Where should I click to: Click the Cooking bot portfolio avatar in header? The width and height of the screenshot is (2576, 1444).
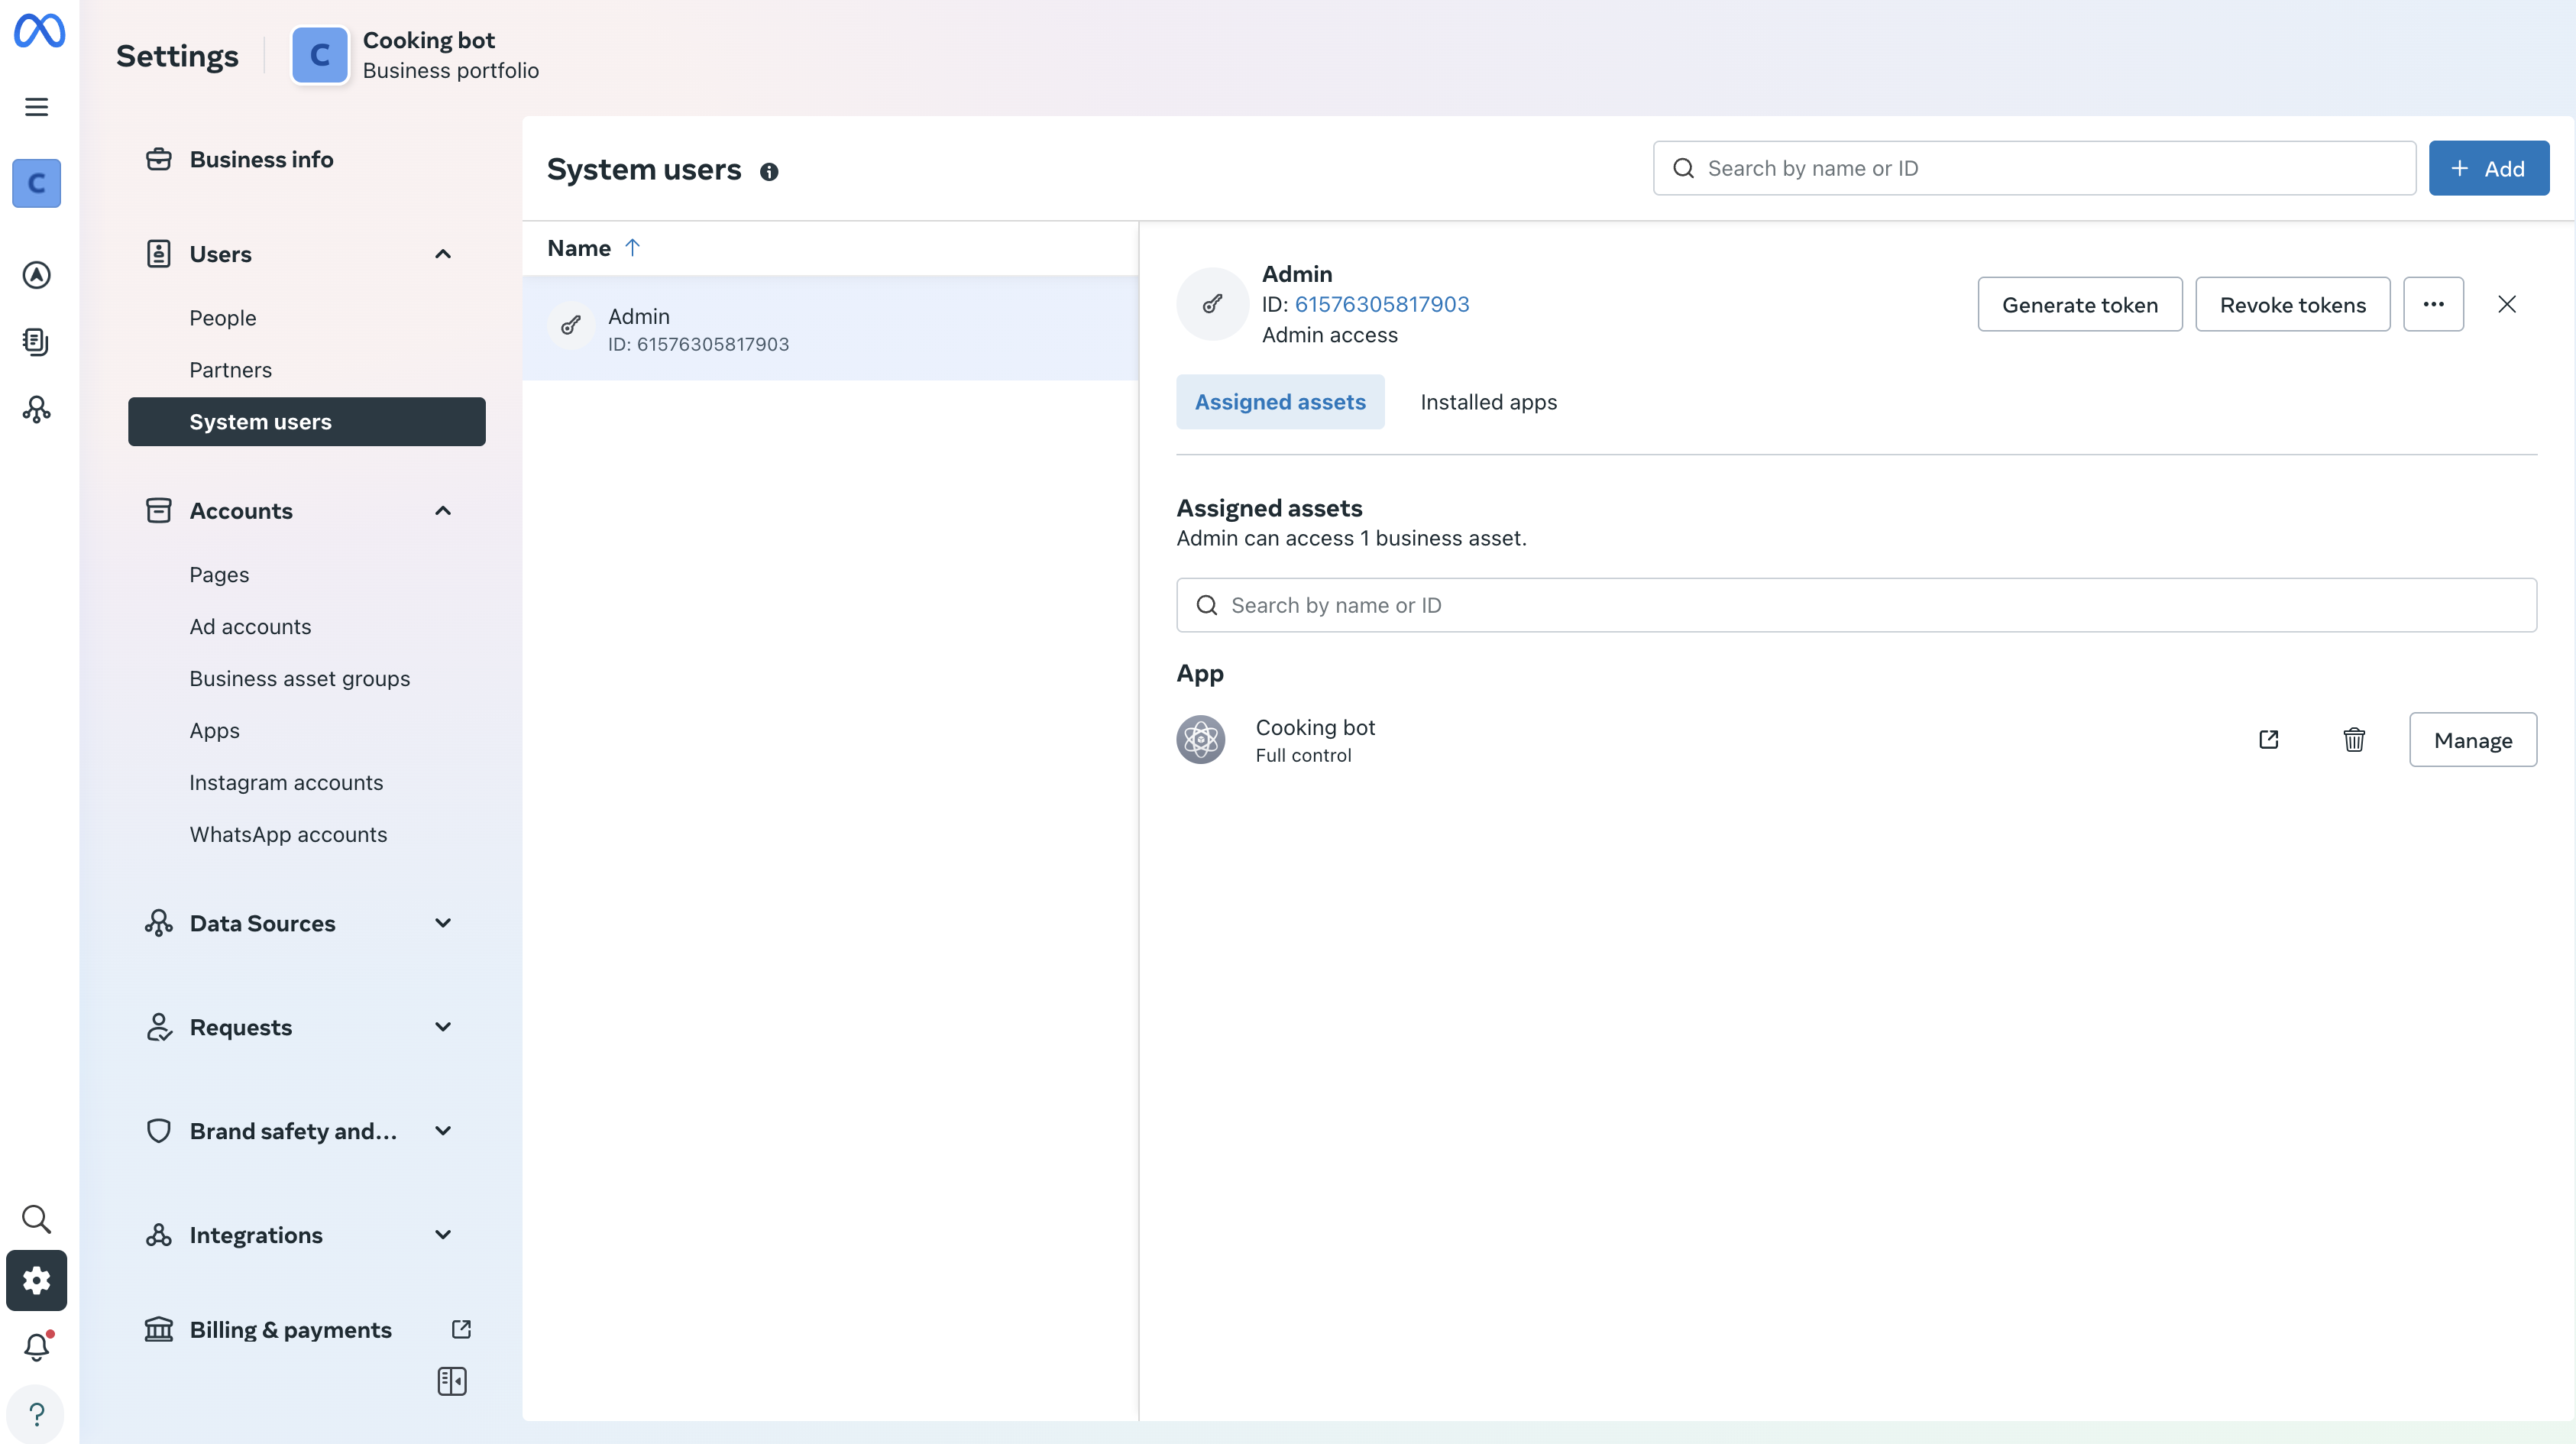click(320, 55)
